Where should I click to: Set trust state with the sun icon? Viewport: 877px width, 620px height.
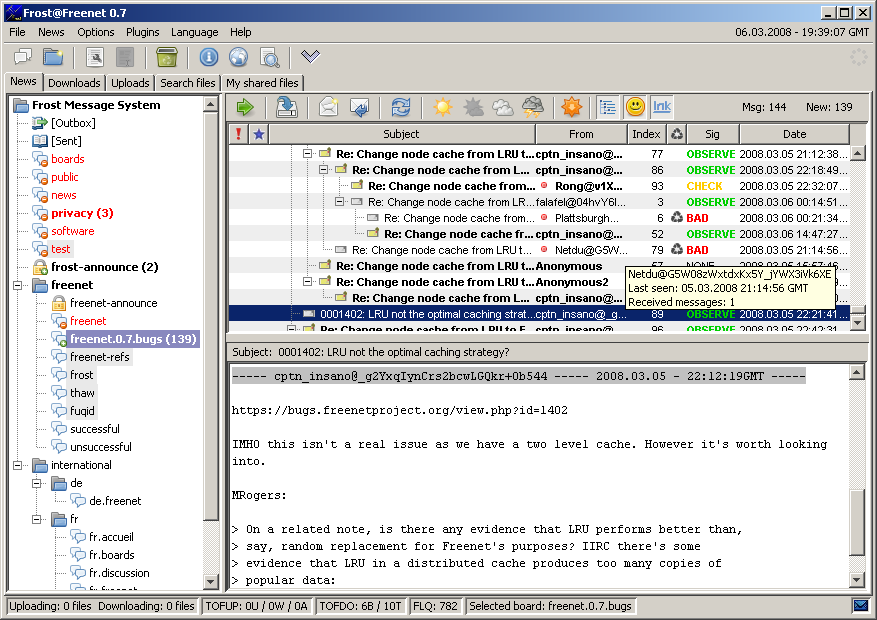(442, 107)
